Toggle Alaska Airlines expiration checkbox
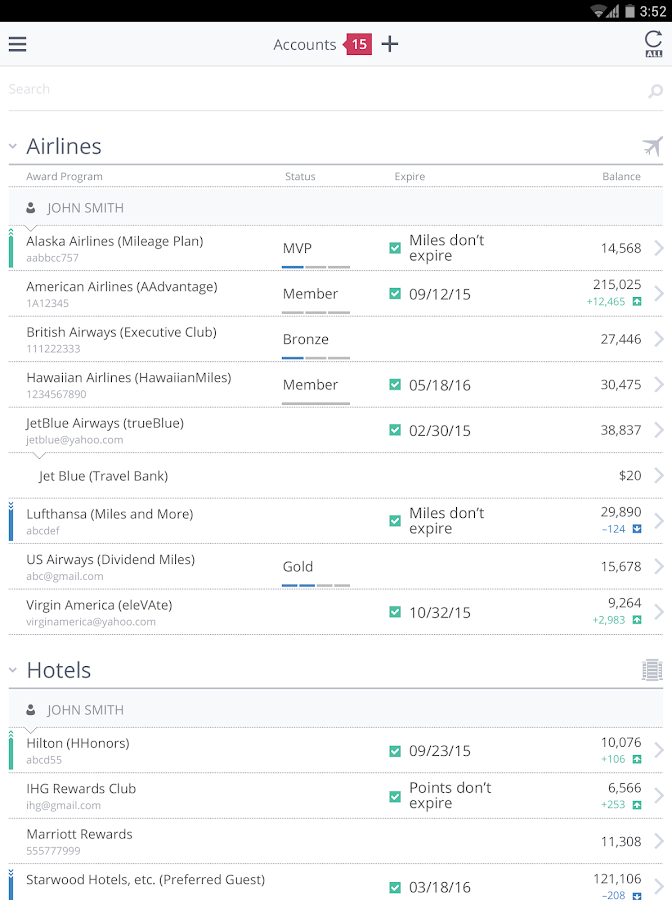The image size is (672, 900). coord(395,248)
